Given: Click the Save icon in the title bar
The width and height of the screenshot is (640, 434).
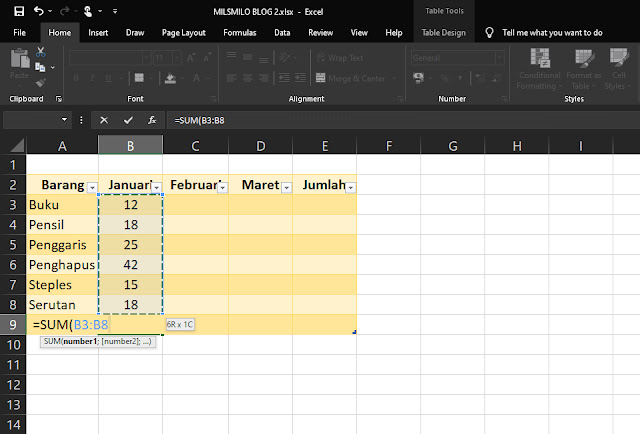Looking at the screenshot, I should pos(19,11).
